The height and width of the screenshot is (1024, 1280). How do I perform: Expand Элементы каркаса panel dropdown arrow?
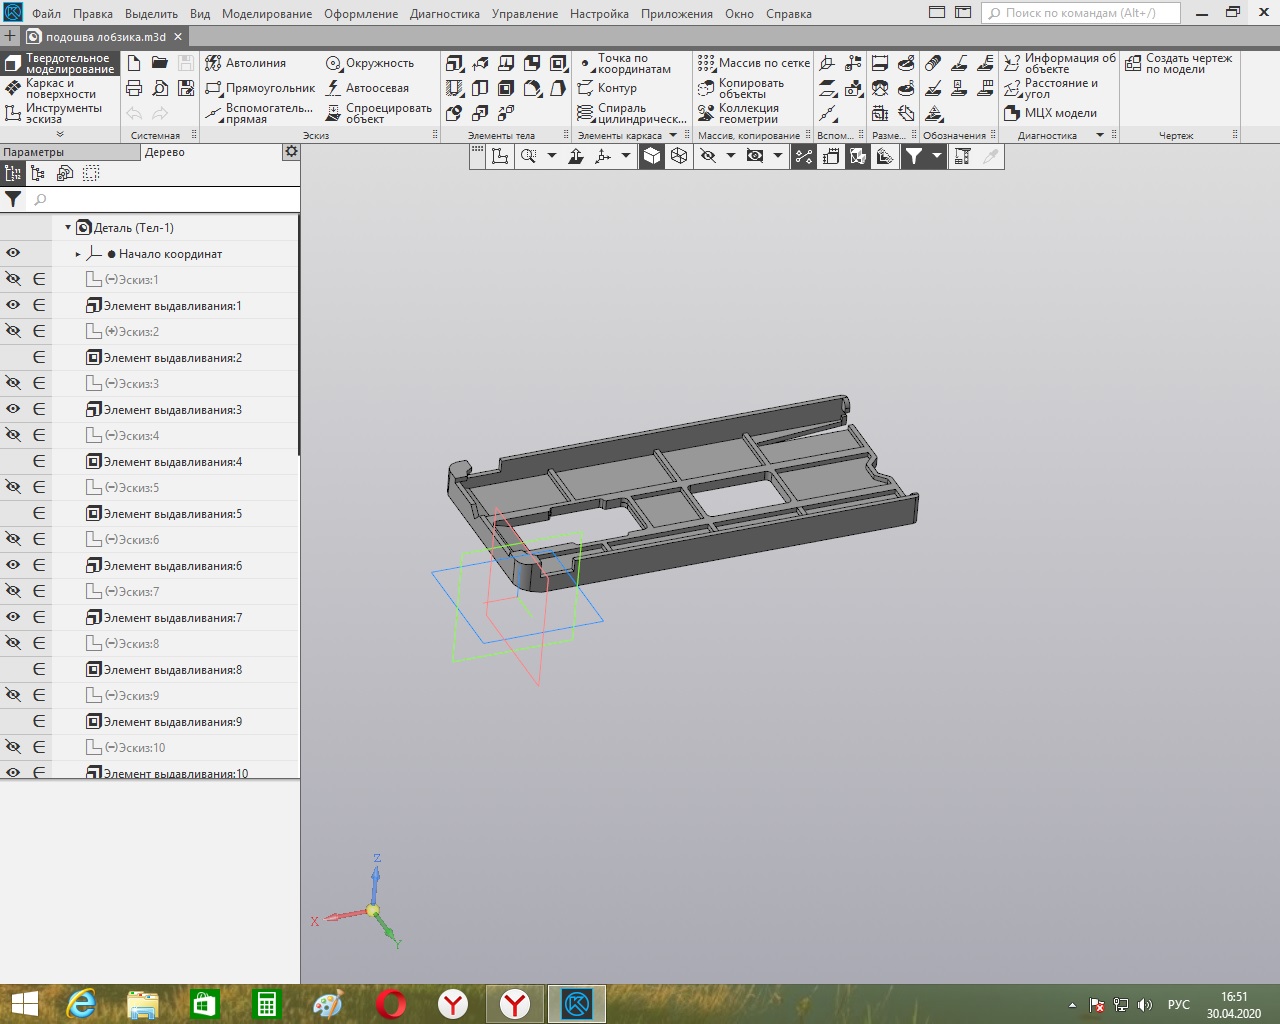[673, 135]
